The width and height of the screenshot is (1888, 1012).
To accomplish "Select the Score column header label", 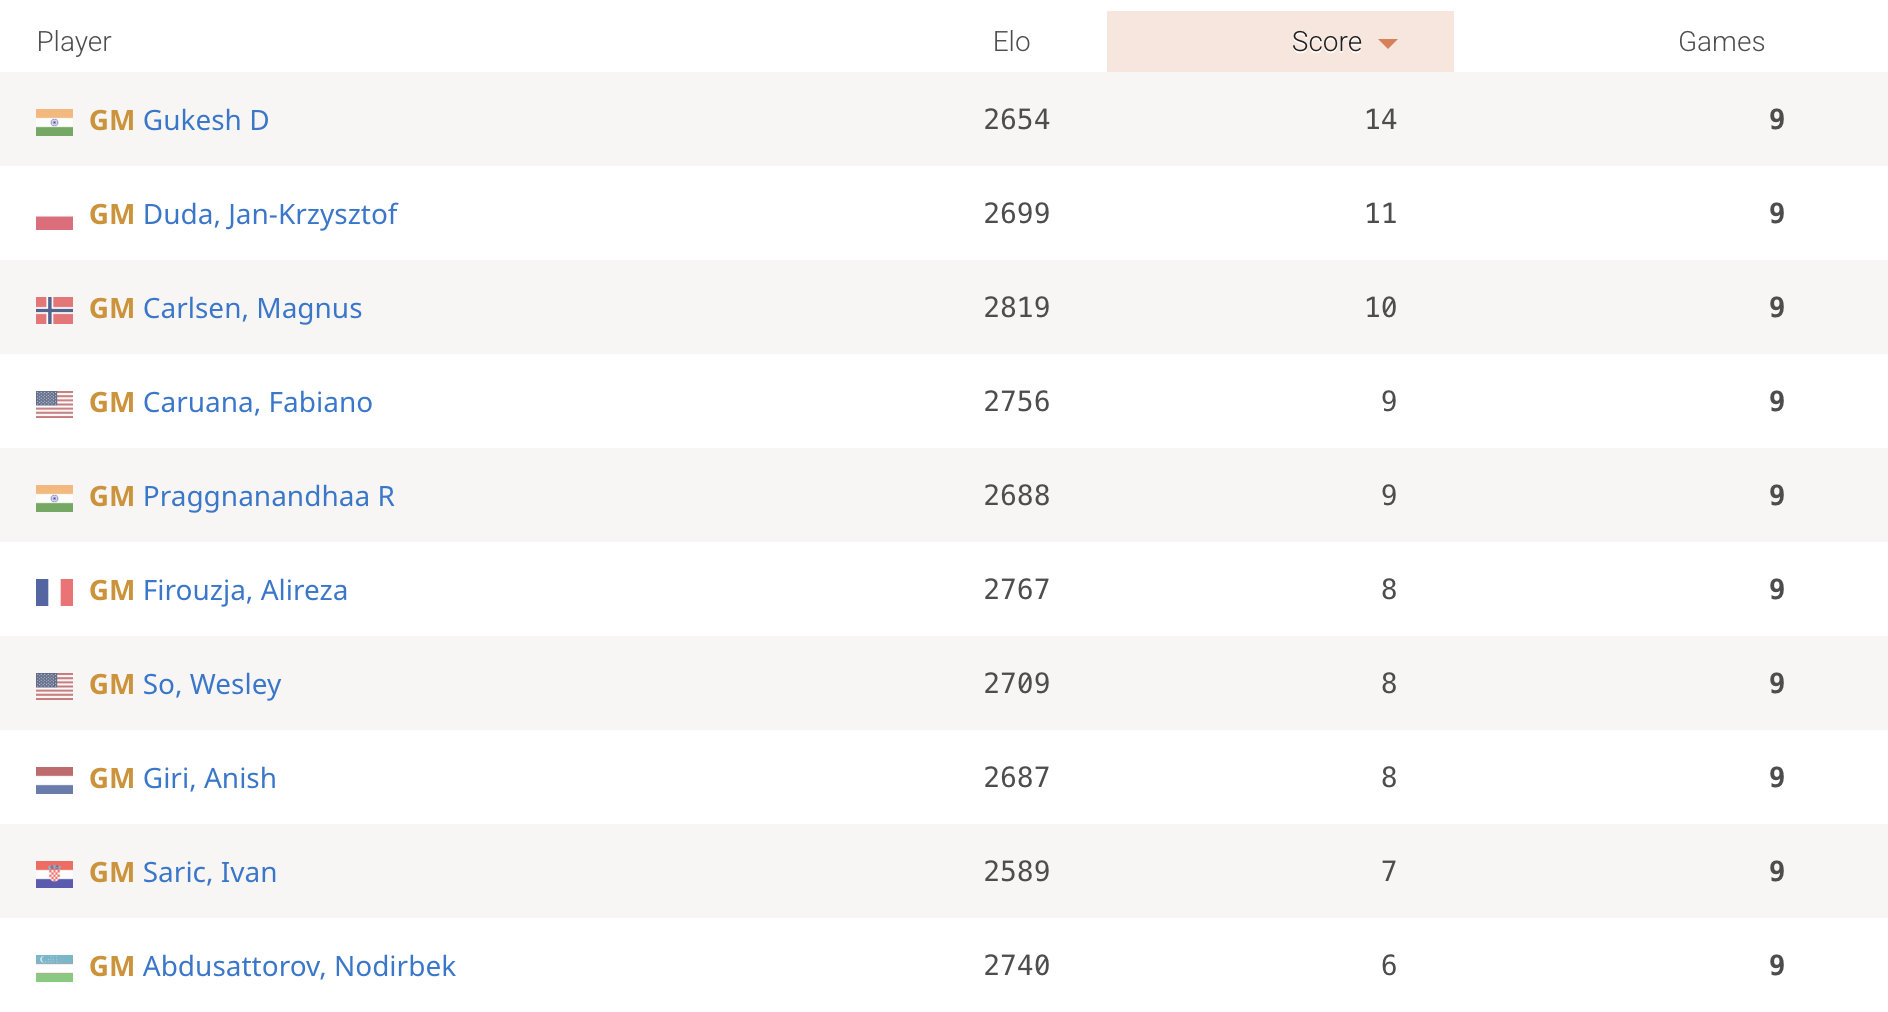I will 1326,42.
